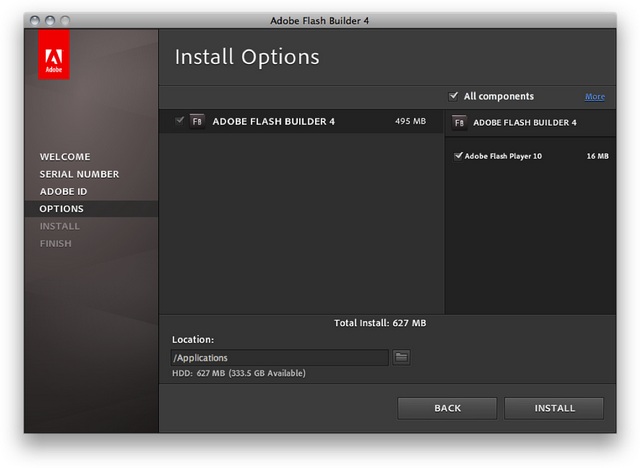Toggle the Adobe Flash Builder 4 checkbox
The width and height of the screenshot is (640, 468).
pyautogui.click(x=179, y=121)
